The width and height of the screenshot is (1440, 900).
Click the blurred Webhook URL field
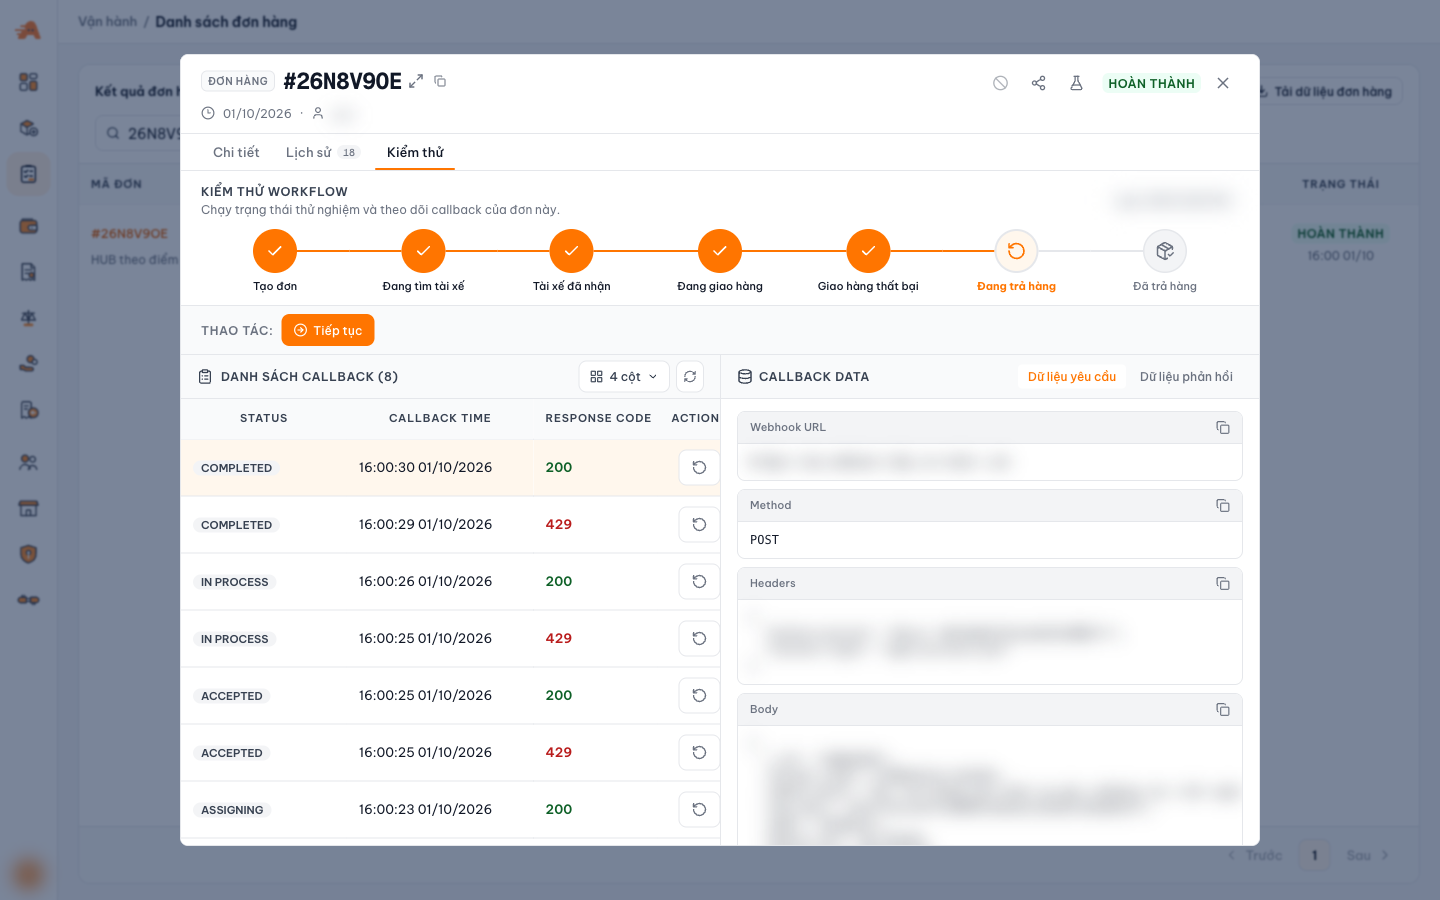point(990,462)
